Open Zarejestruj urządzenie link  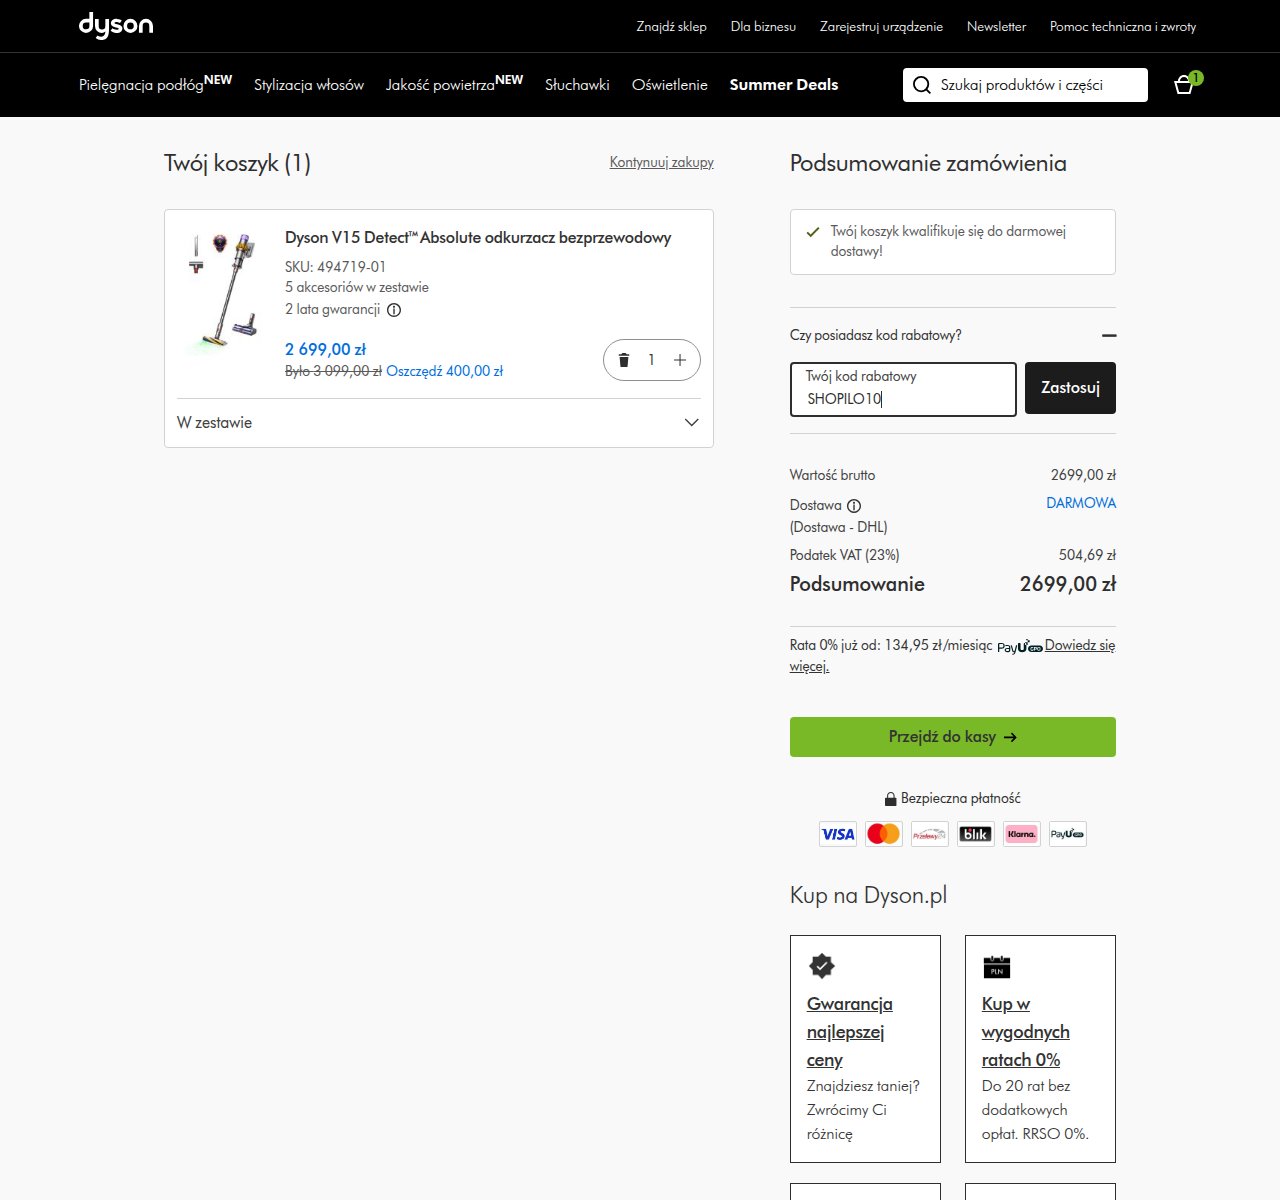(x=881, y=27)
